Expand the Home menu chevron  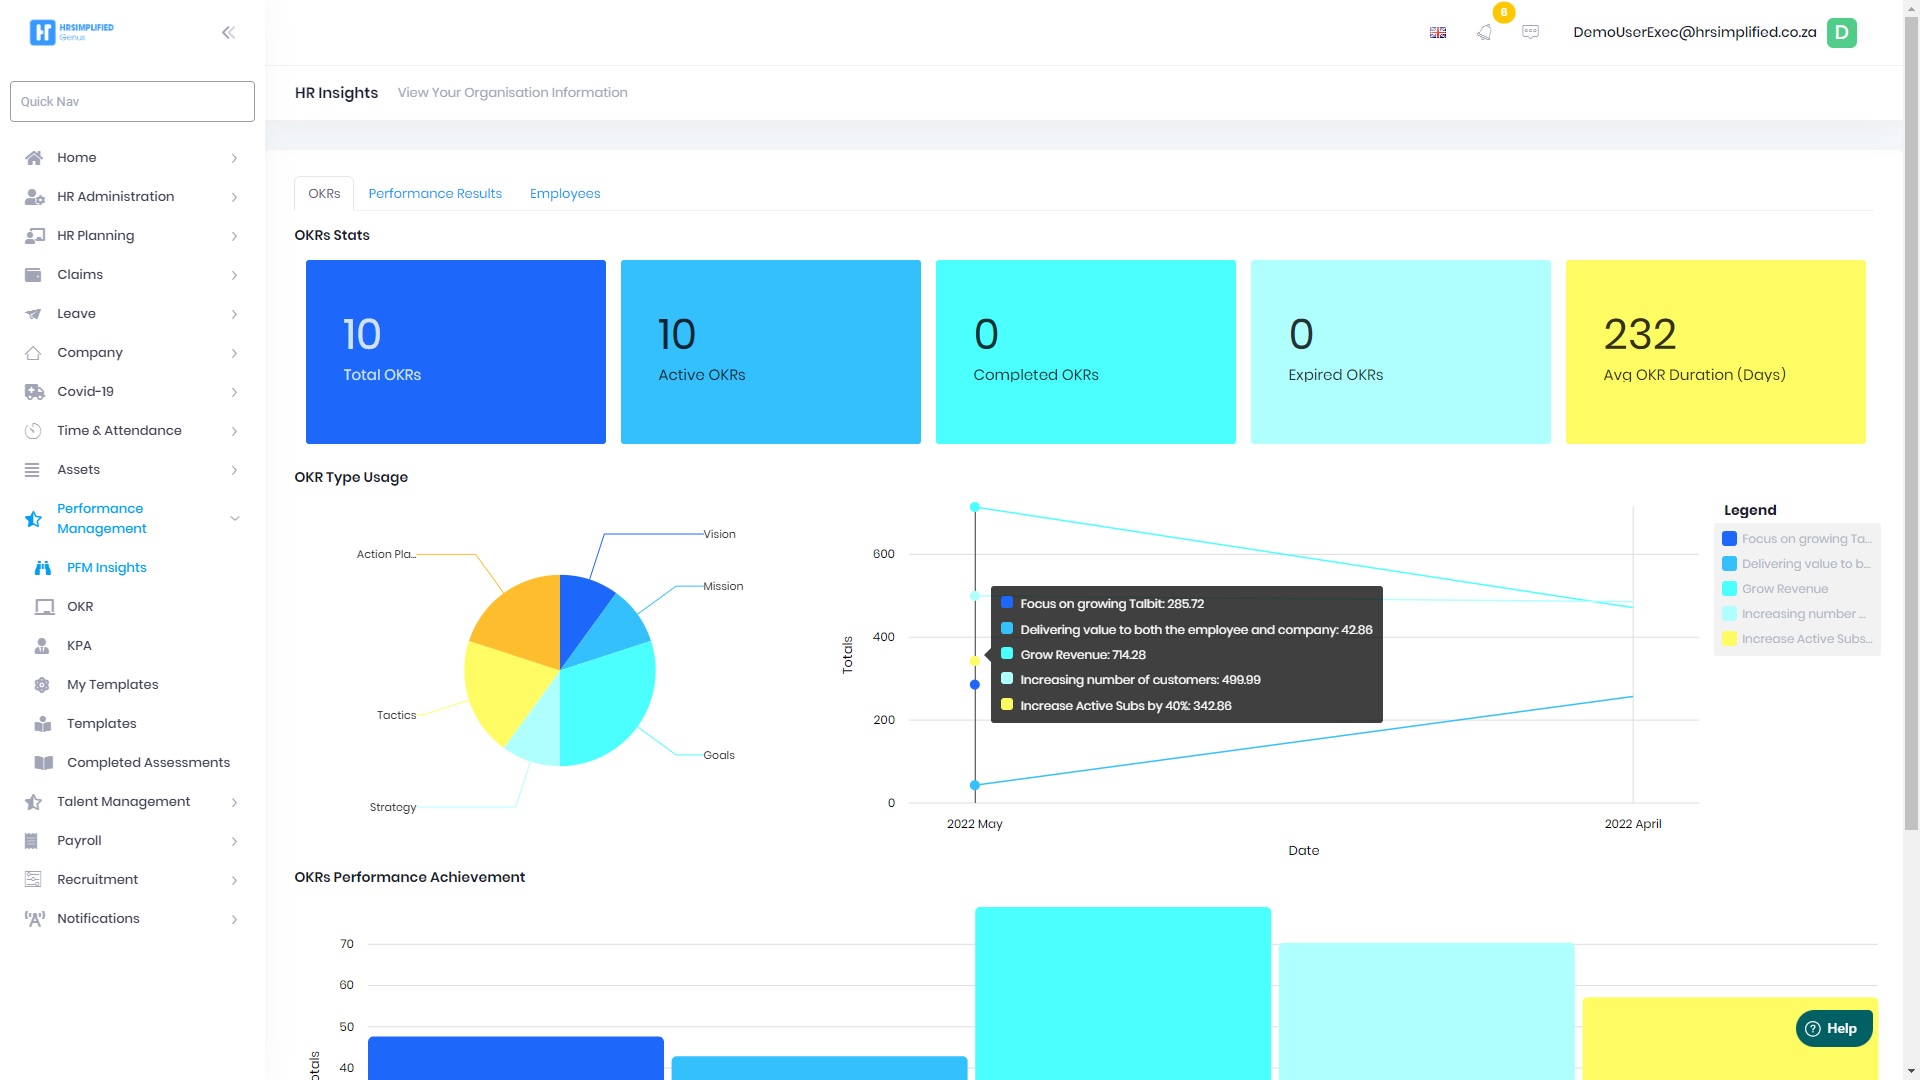tap(234, 158)
